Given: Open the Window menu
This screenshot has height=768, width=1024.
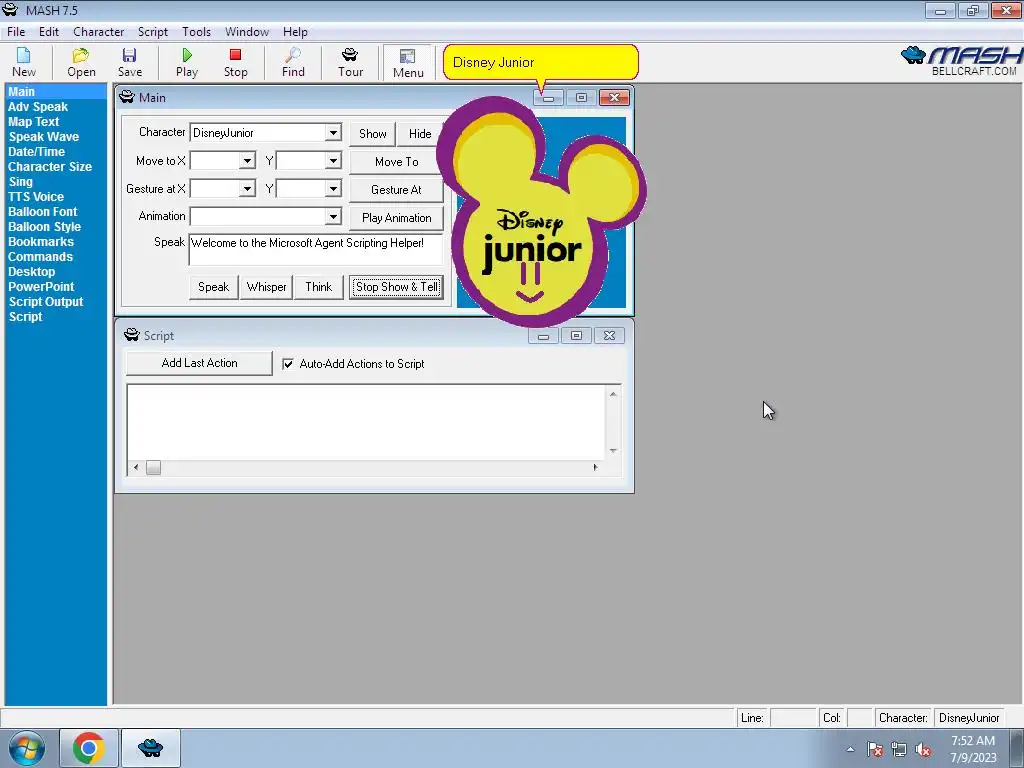Looking at the screenshot, I should [247, 31].
